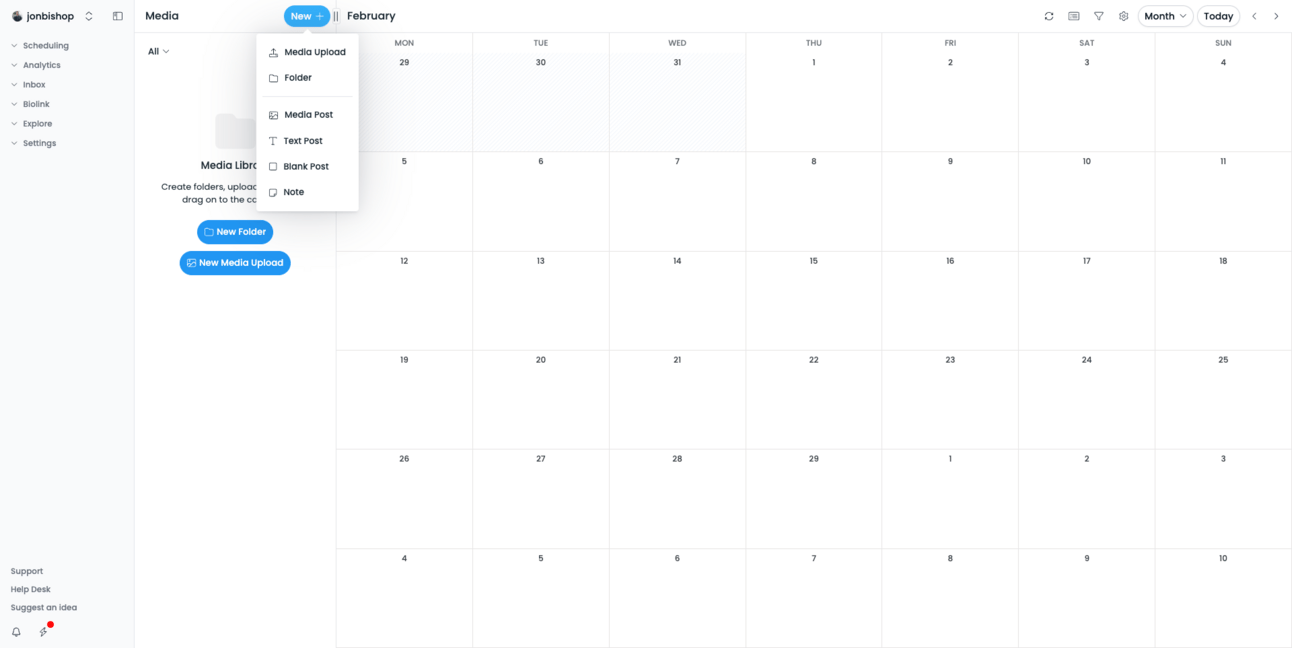Expand the Analytics section
Viewport: 1292px width, 648px height.
point(42,65)
